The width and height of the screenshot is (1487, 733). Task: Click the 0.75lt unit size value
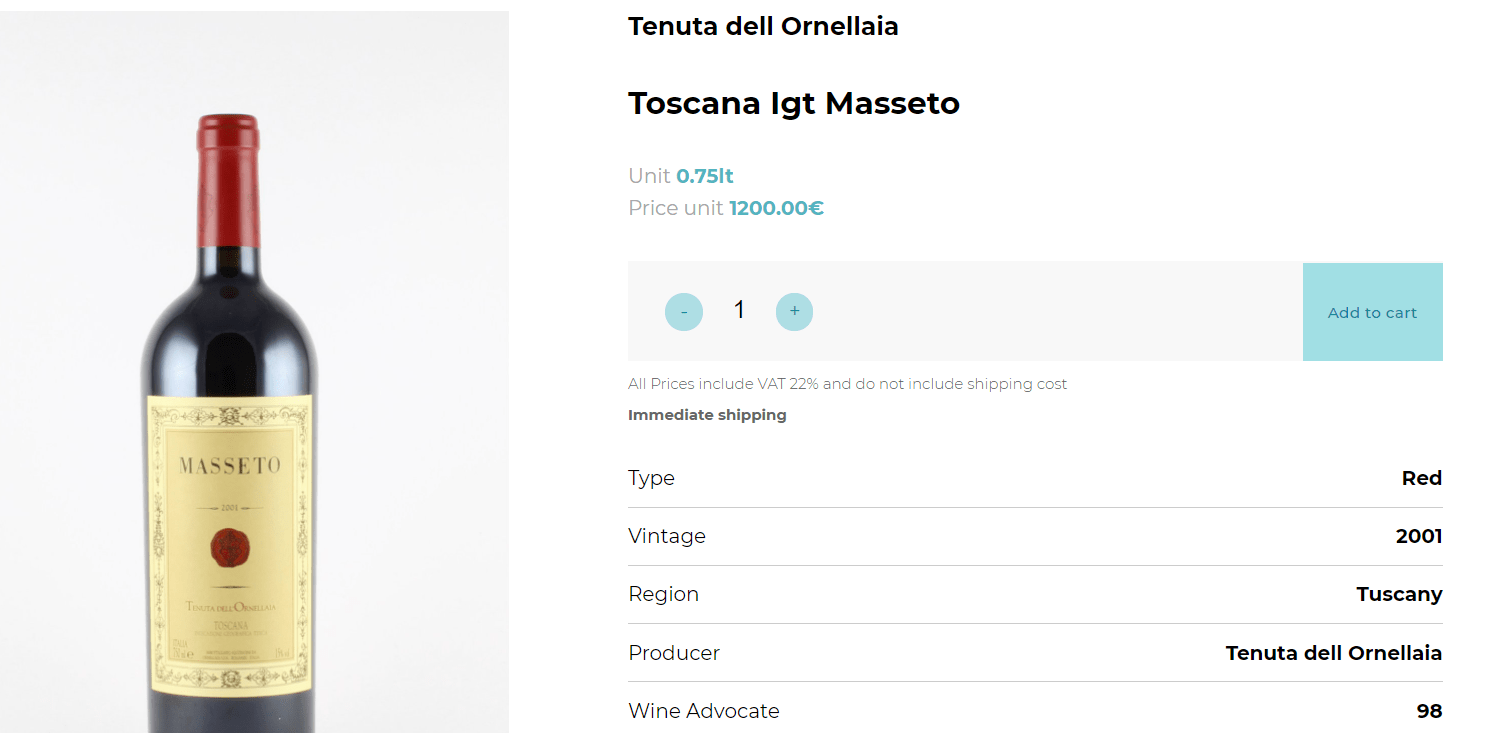[705, 176]
